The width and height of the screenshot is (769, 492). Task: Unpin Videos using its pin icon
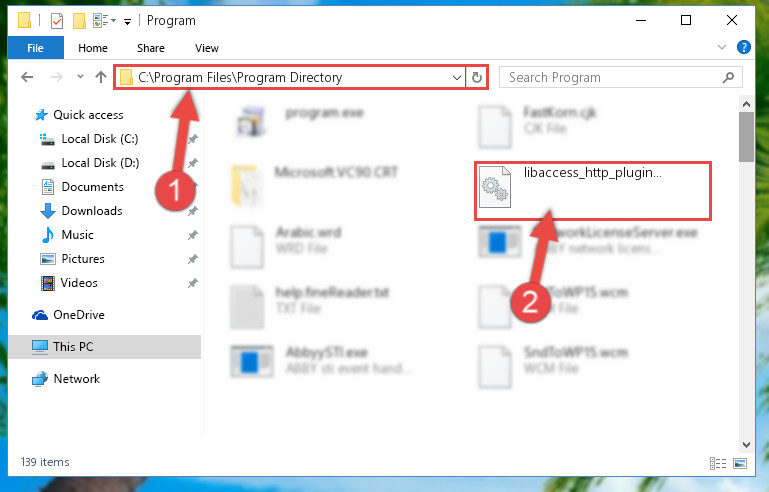(x=192, y=283)
